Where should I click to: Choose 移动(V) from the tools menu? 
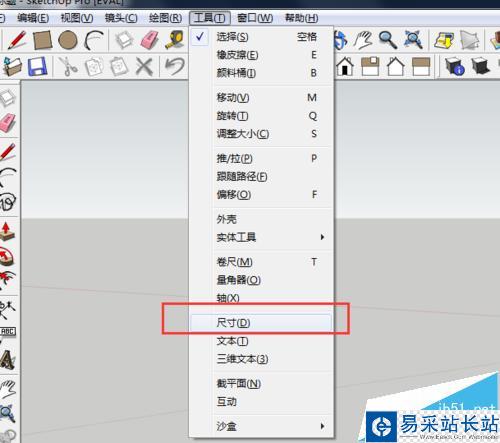(x=261, y=98)
